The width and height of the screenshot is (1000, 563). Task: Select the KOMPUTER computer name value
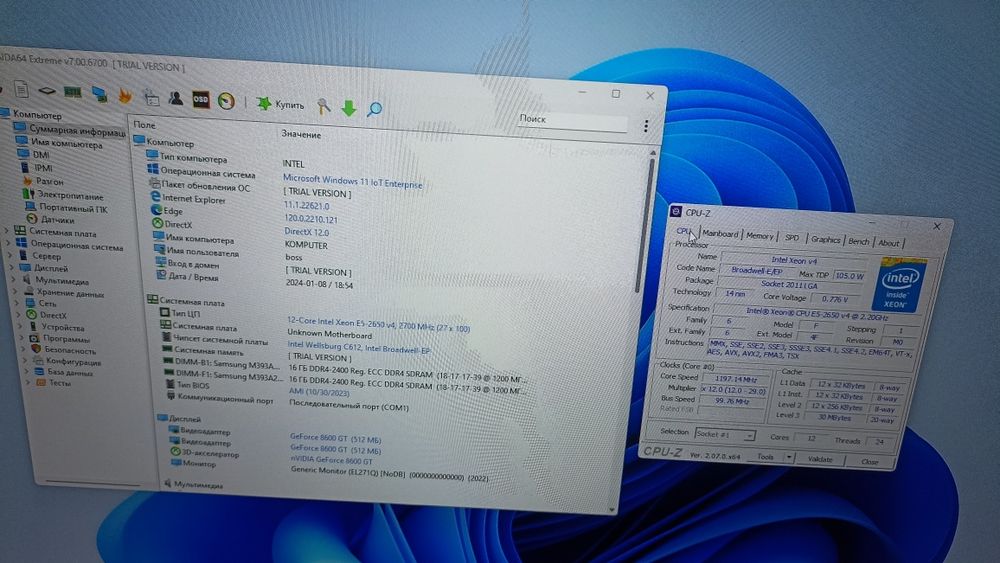pos(306,245)
